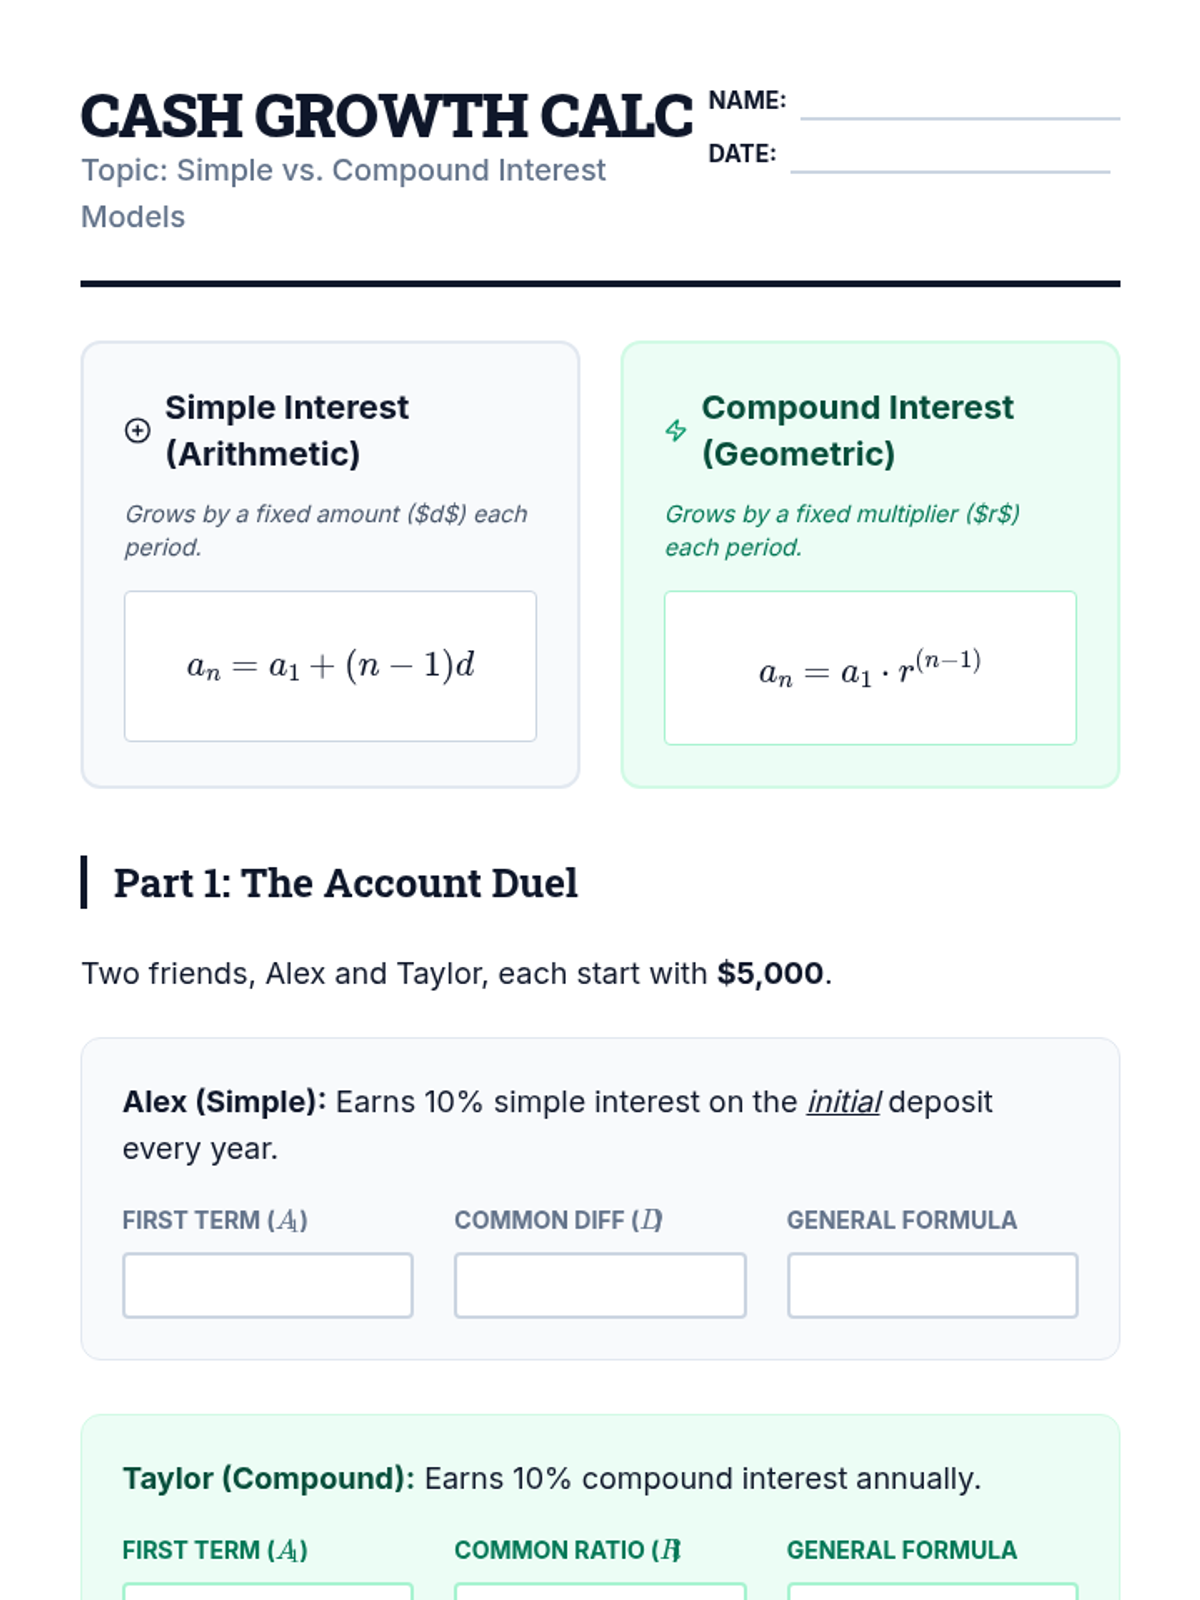Click the bold $5,000 amount

770,973
